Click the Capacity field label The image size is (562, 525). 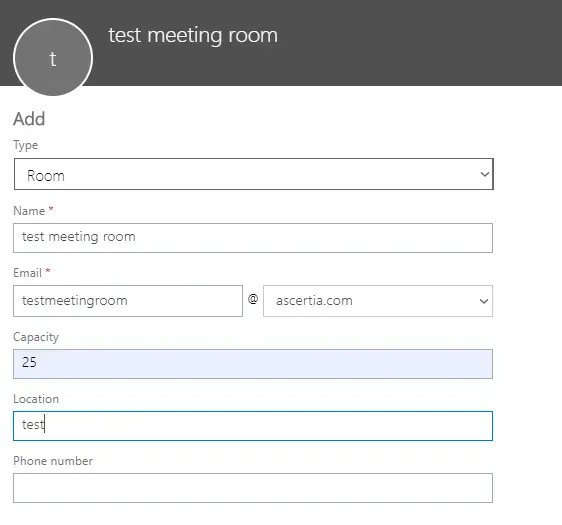point(36,337)
